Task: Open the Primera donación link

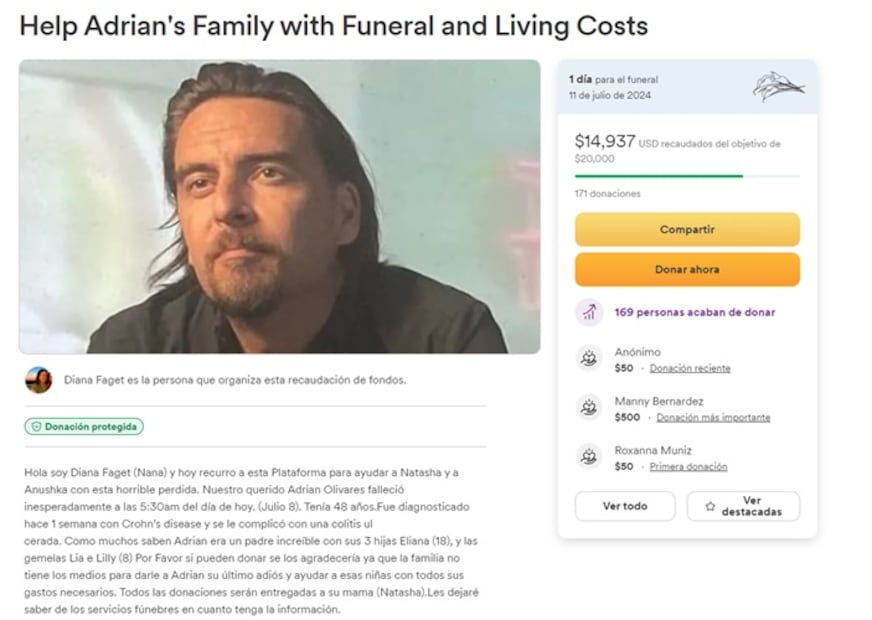Action: (x=688, y=467)
